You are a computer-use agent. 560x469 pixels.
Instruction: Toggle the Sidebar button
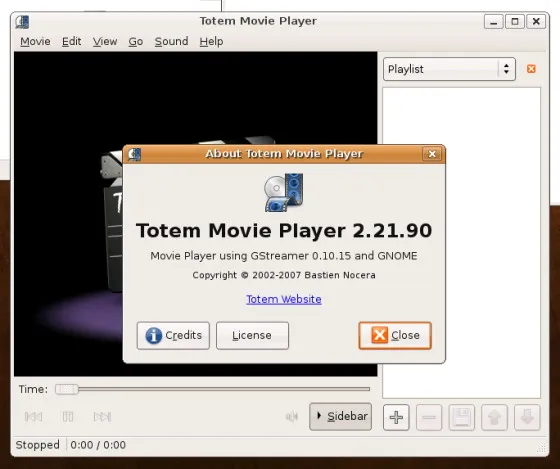tap(341, 416)
